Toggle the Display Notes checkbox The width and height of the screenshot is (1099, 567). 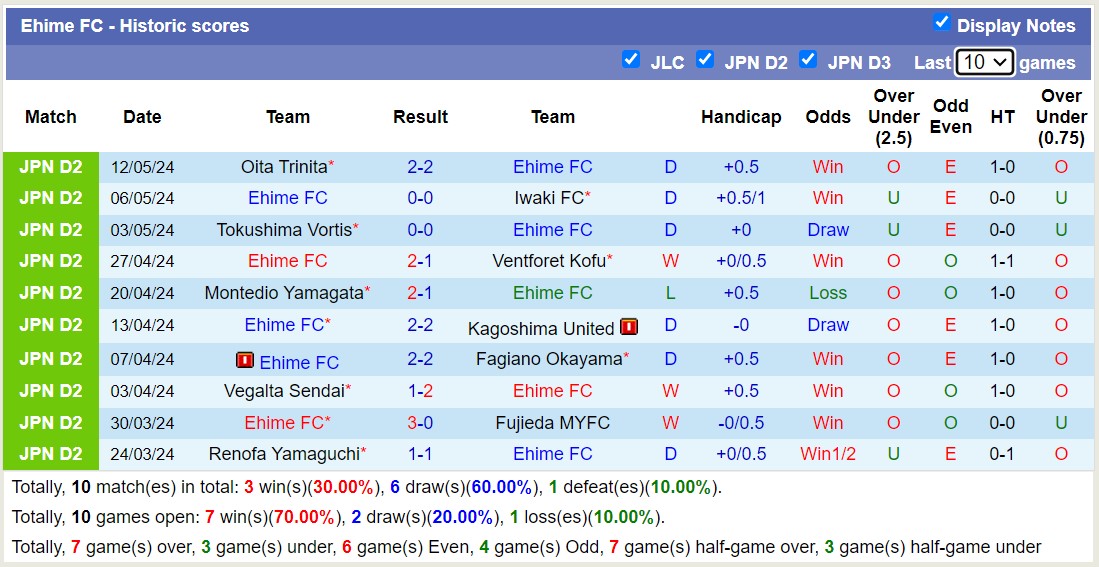coord(941,23)
